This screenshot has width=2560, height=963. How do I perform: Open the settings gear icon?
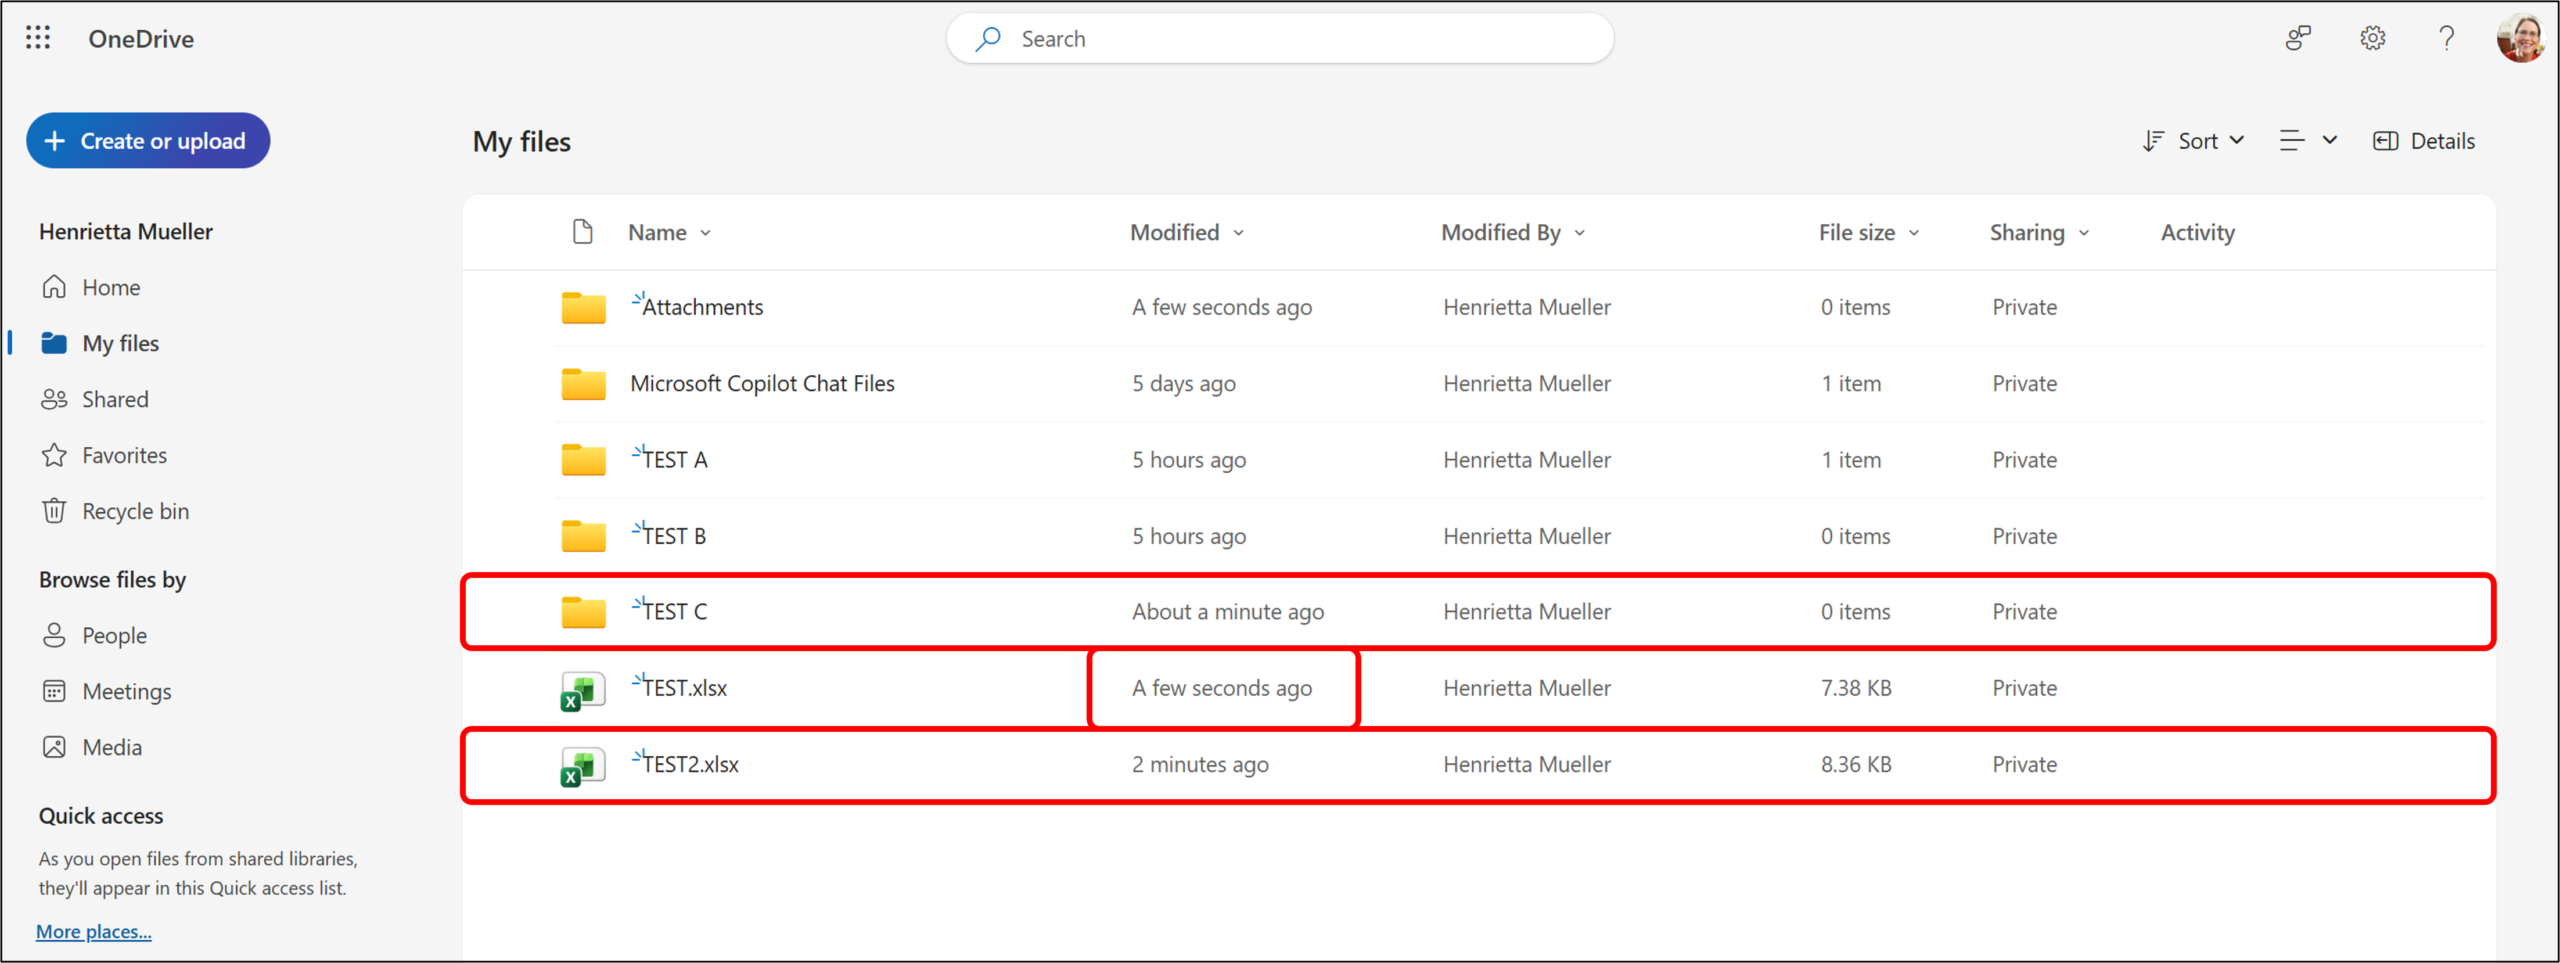pos(2372,38)
